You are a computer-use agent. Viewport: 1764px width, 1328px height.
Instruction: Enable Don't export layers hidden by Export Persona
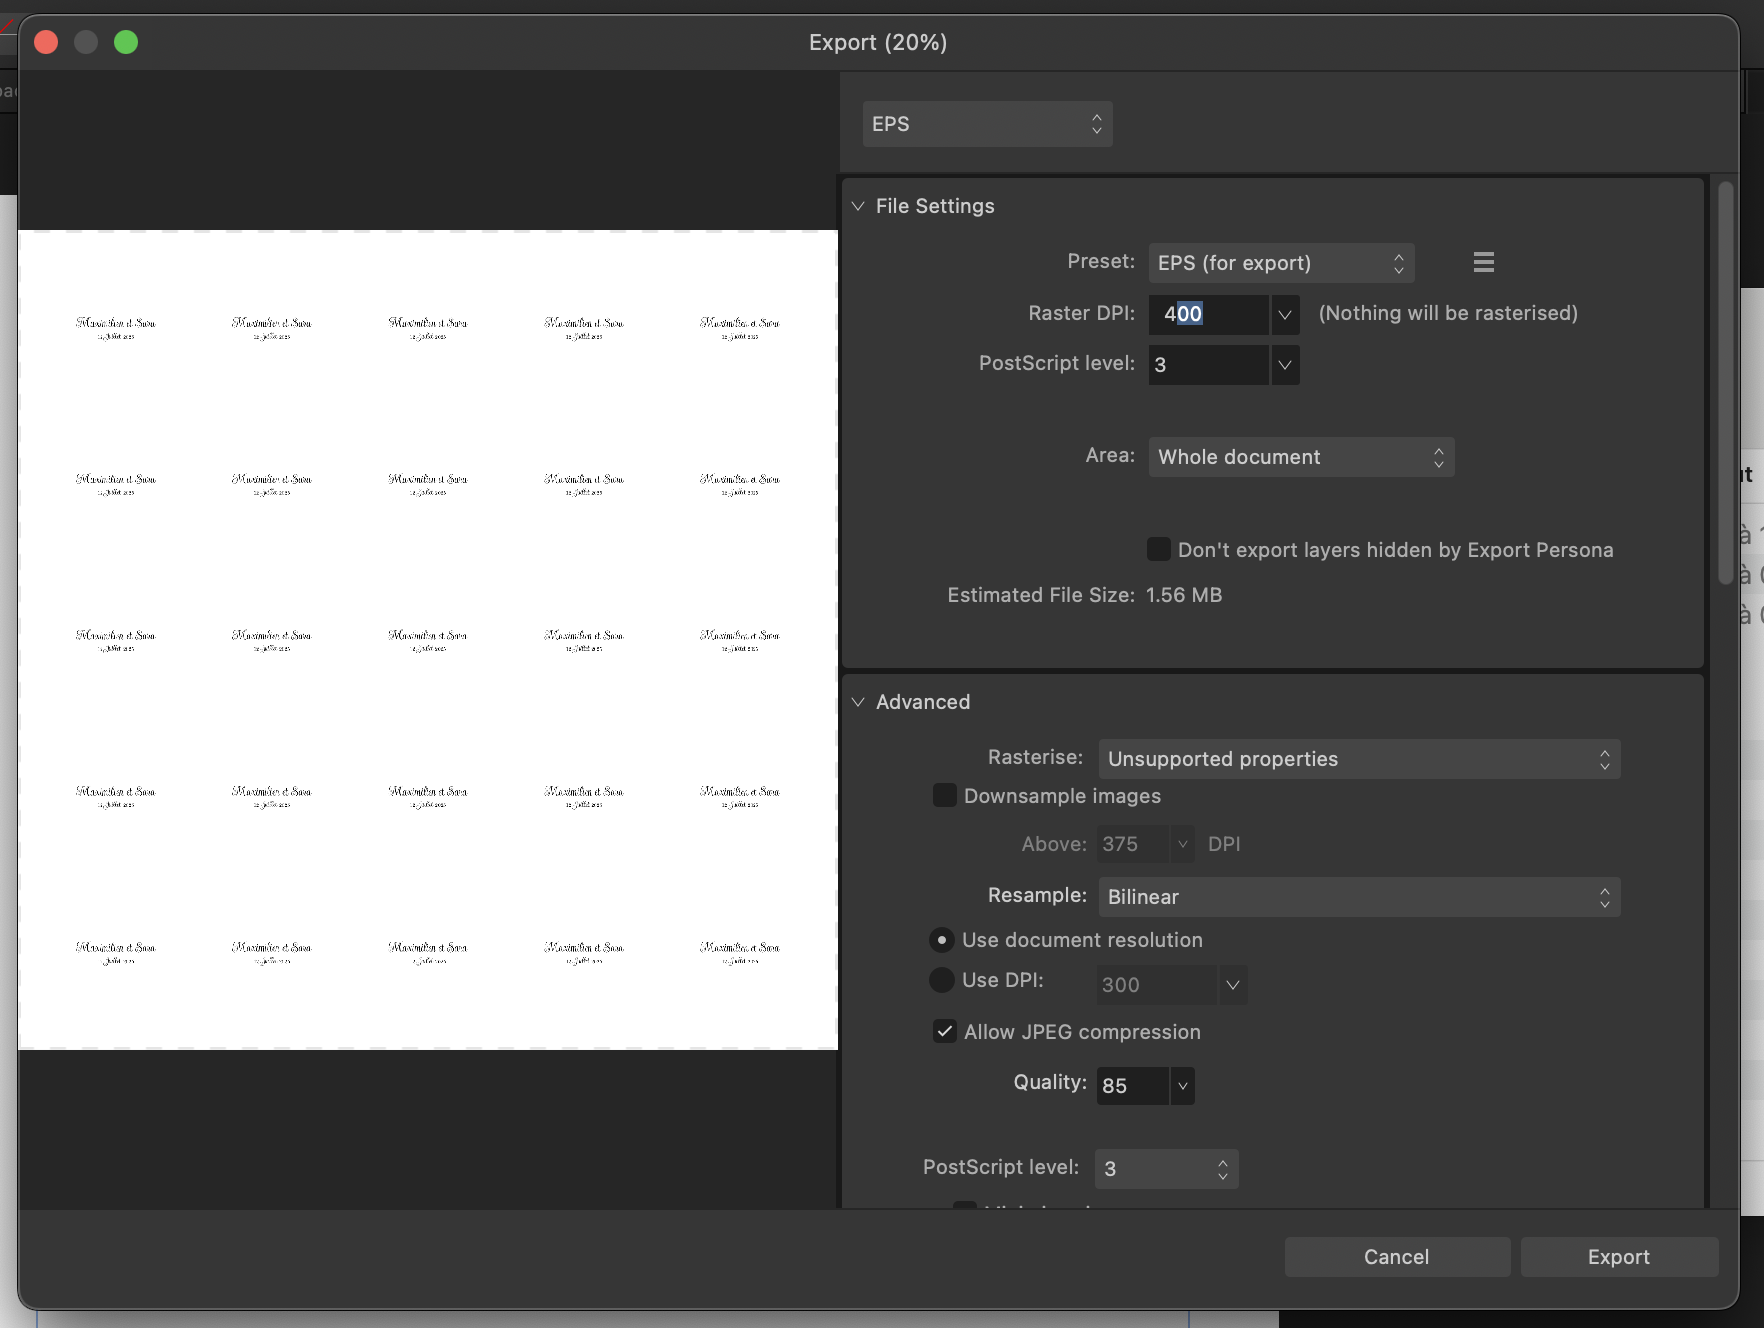point(1158,549)
